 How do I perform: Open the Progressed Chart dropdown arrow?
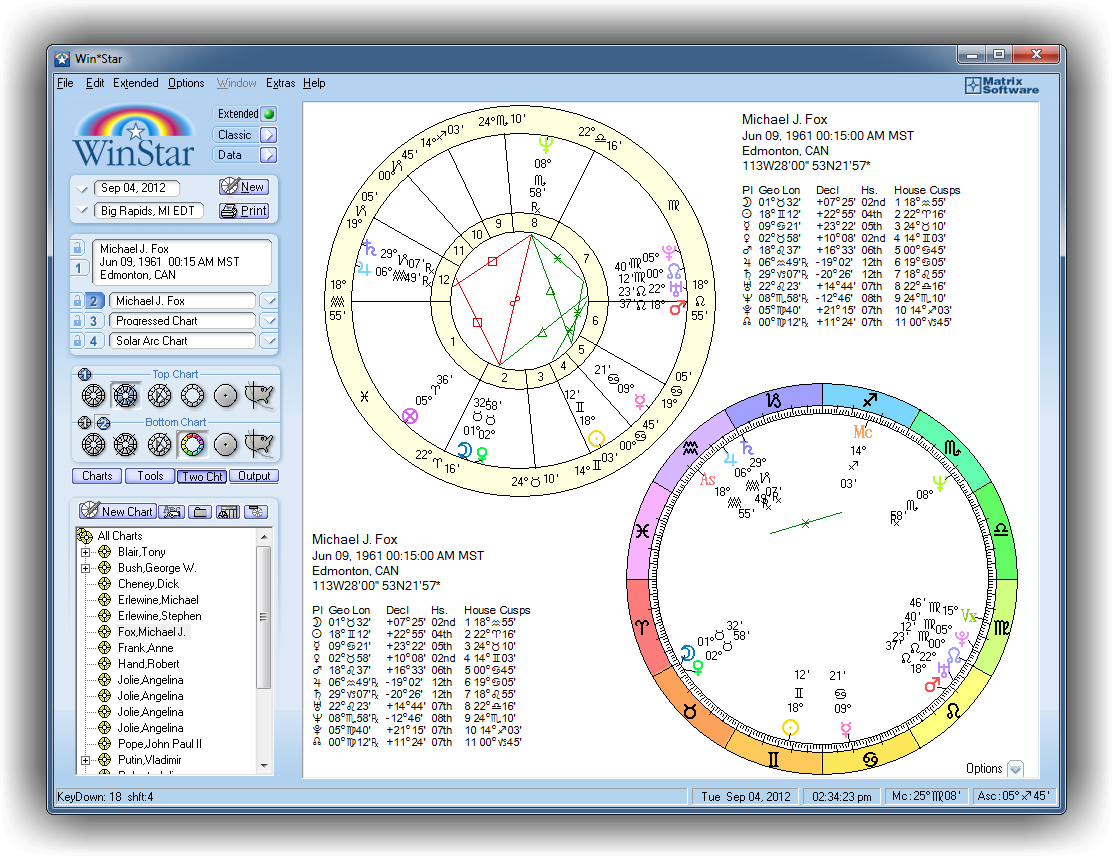(268, 321)
